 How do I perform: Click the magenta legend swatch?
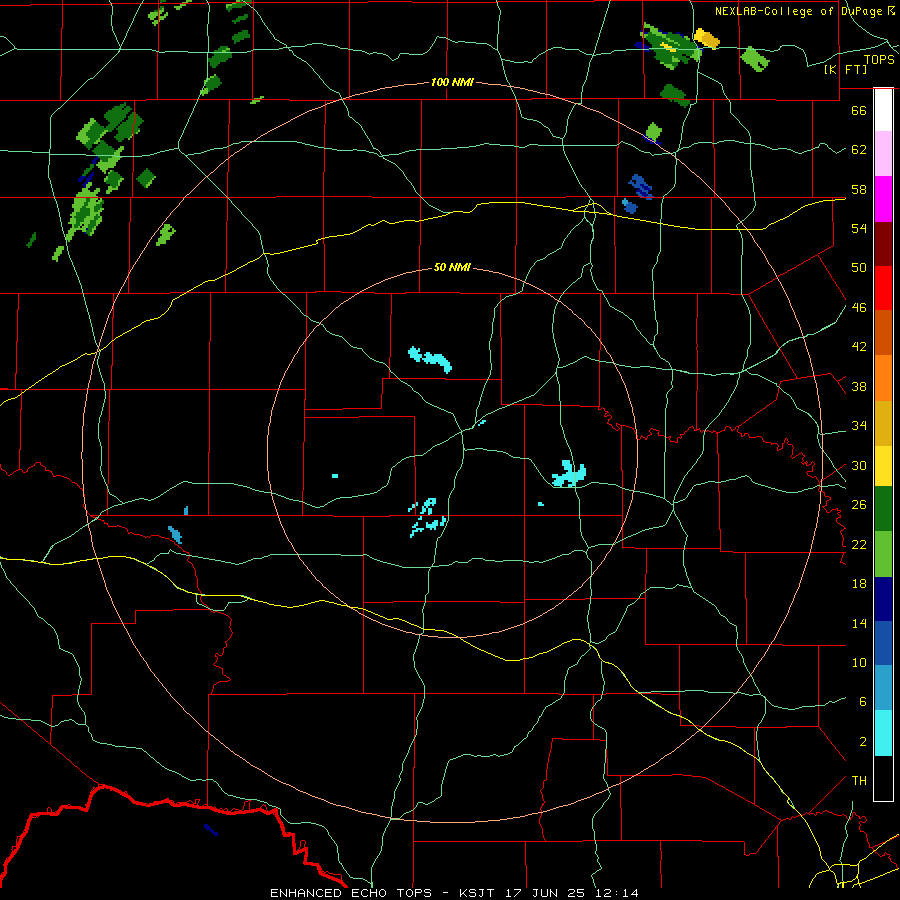[883, 199]
